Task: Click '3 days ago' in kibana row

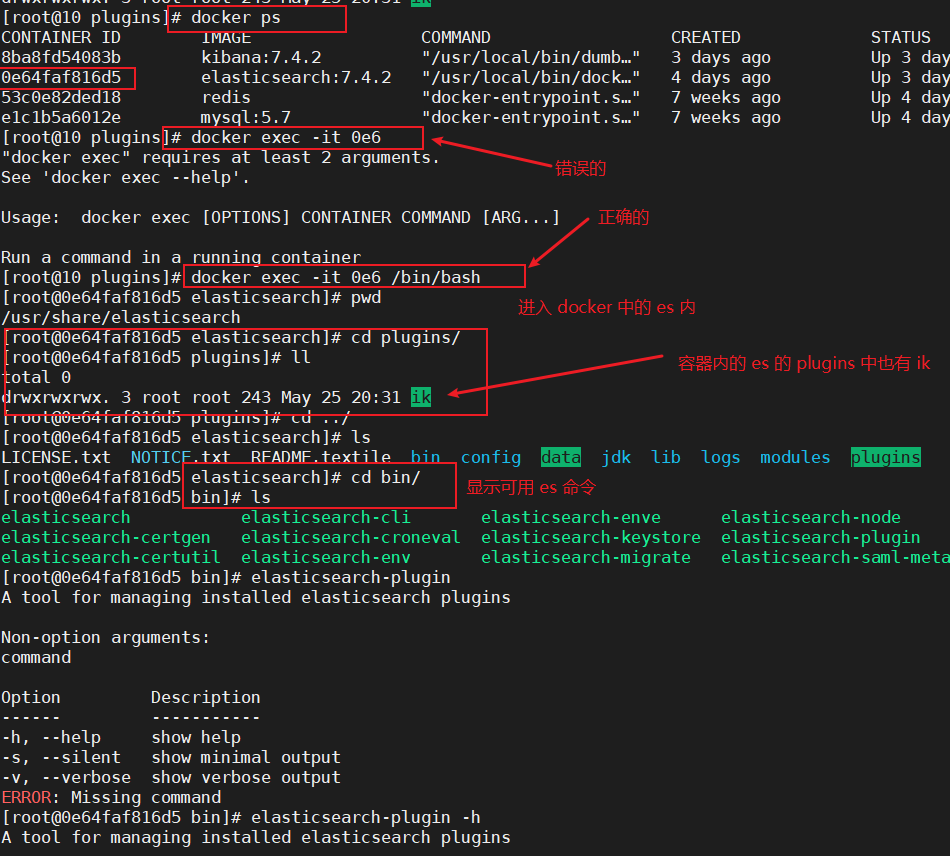Action: point(721,58)
